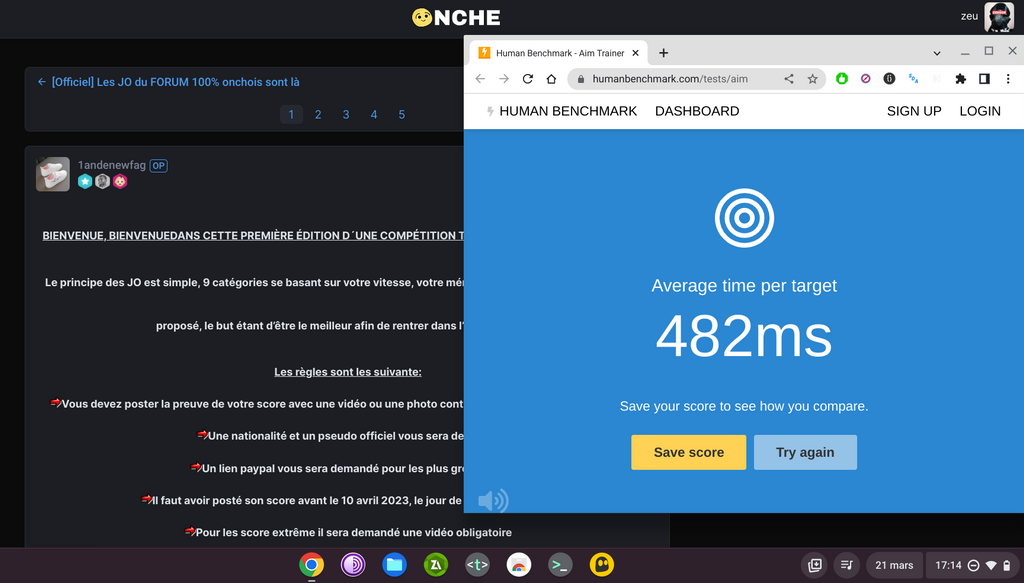Go back via the topic title link
The image size is (1024, 583).
[x=168, y=82]
